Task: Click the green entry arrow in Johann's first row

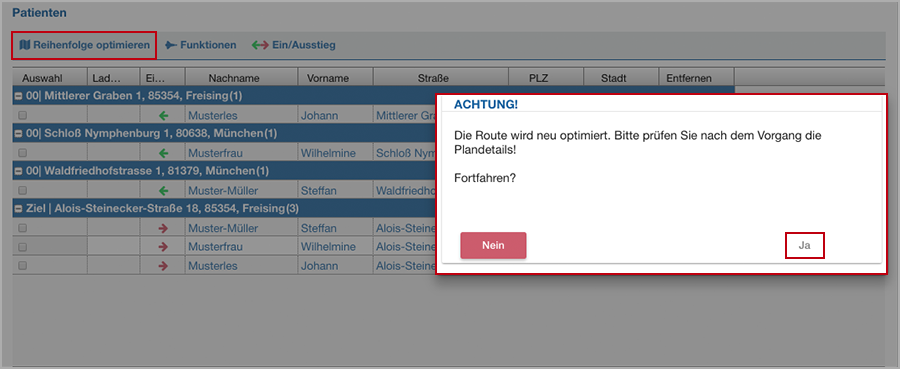Action: pos(164,116)
